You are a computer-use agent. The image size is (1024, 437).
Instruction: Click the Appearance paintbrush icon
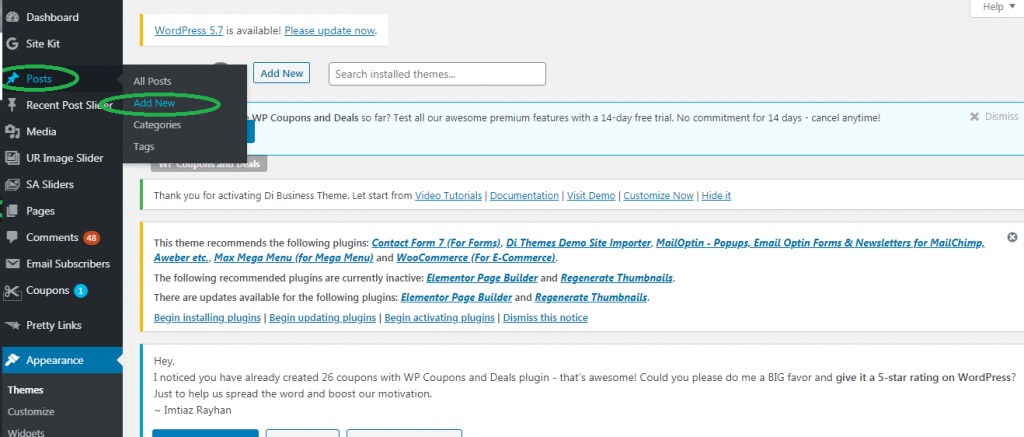click(12, 360)
